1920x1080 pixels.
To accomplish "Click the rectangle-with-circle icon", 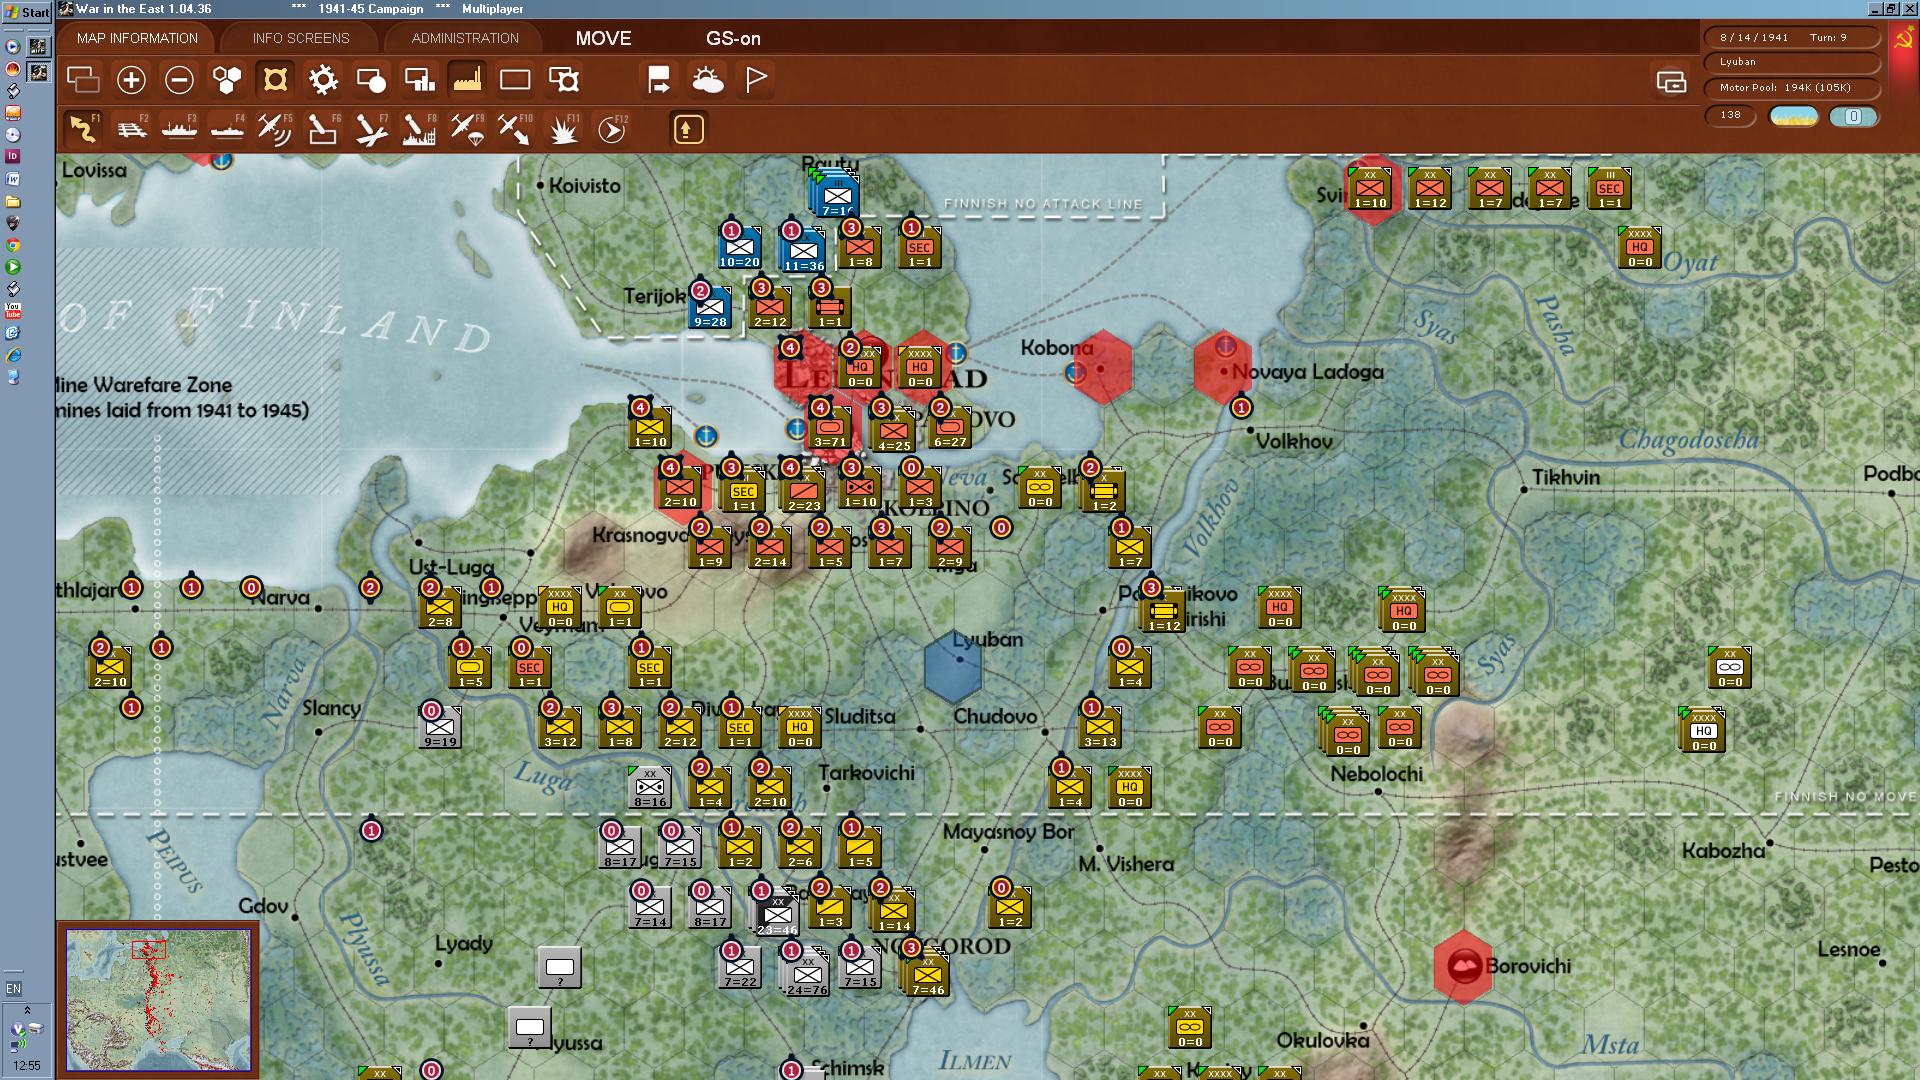I will pos(371,80).
